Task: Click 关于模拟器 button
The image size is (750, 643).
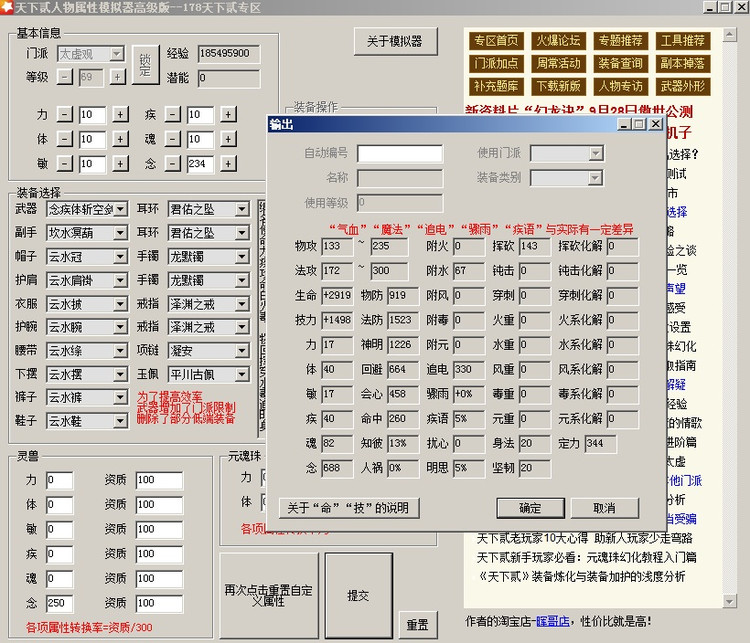Action: click(x=396, y=42)
